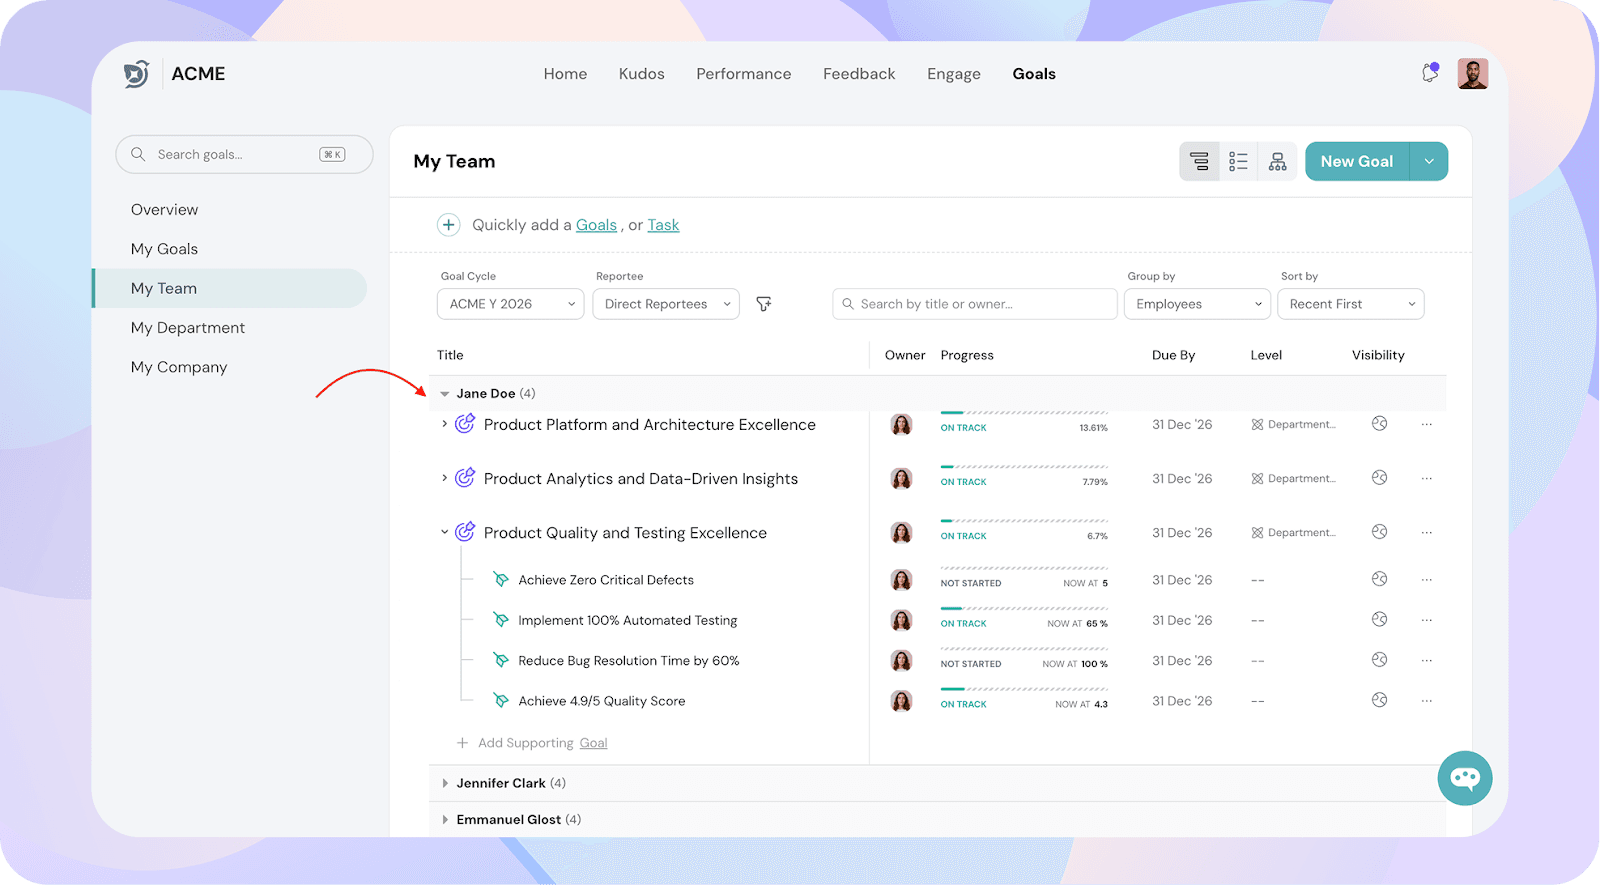Open the Engage tab
This screenshot has width=1600, height=885.
click(954, 74)
